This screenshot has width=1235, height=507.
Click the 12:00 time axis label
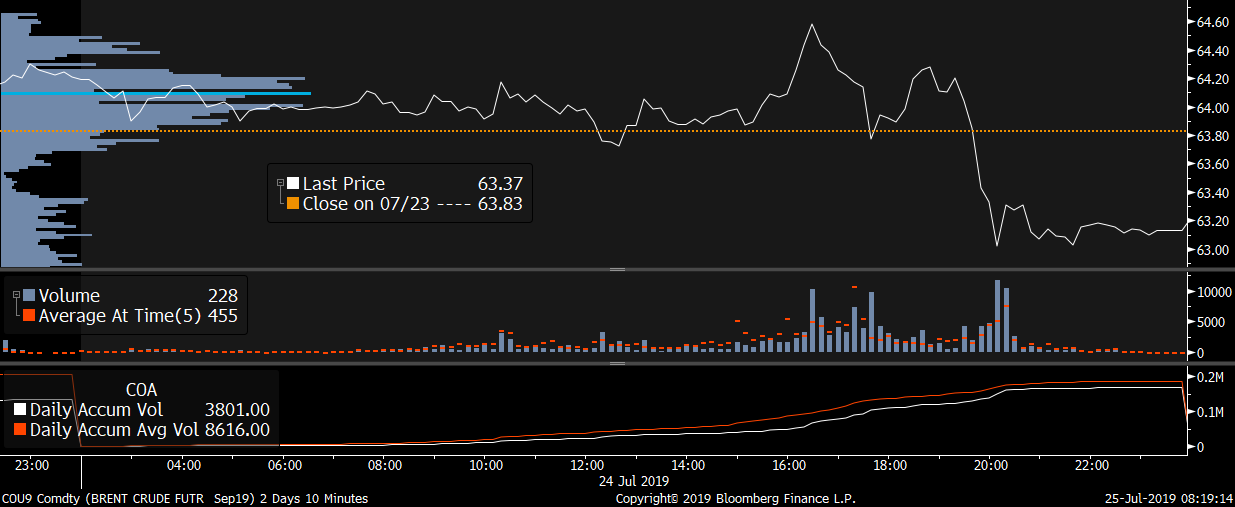click(587, 465)
